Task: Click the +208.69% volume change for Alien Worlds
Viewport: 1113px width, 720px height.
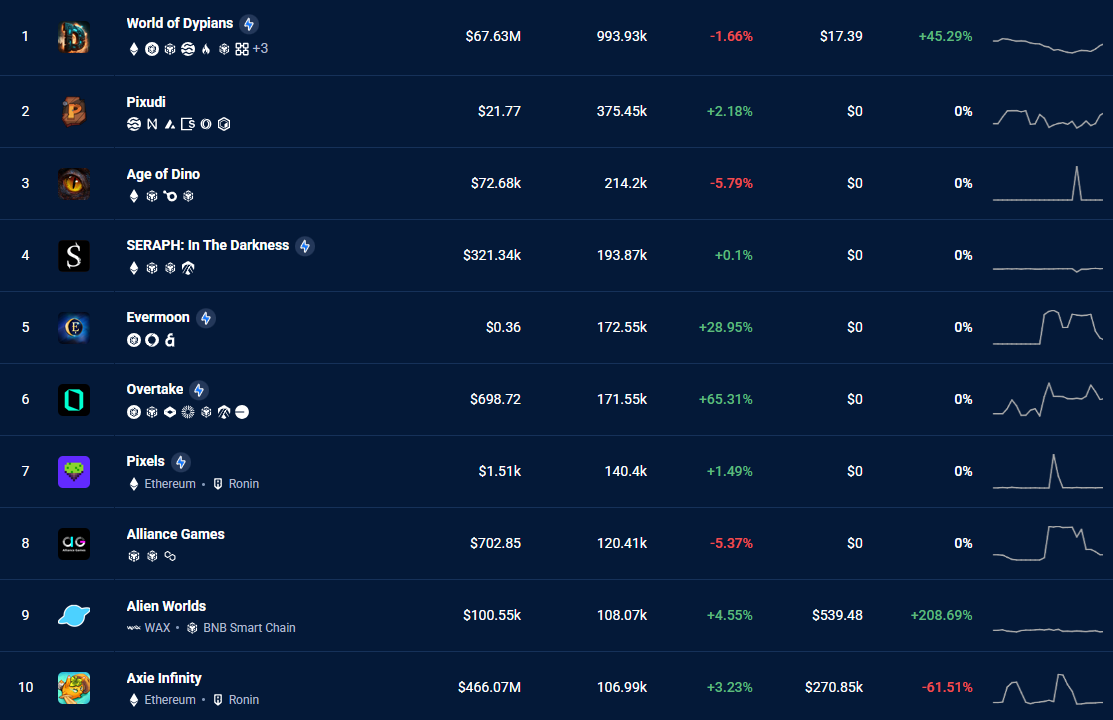Action: [941, 615]
